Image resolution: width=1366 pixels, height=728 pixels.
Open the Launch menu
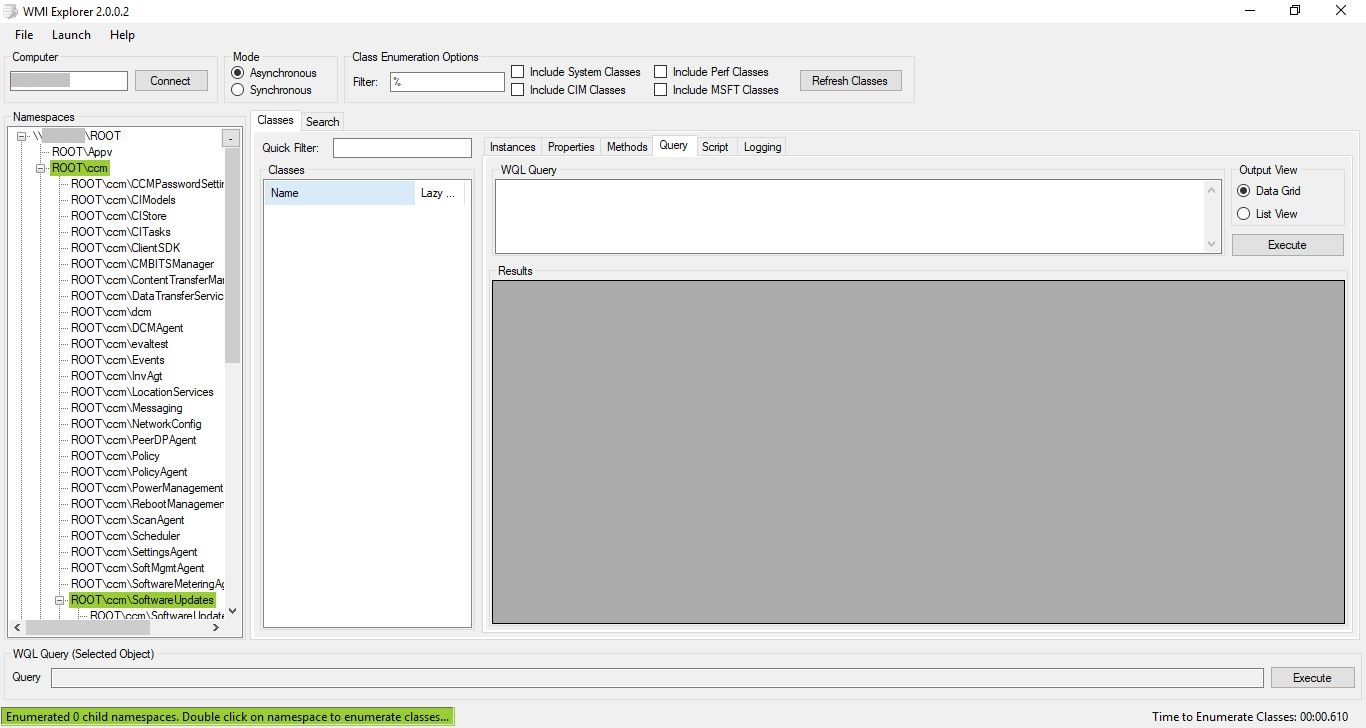coord(71,34)
